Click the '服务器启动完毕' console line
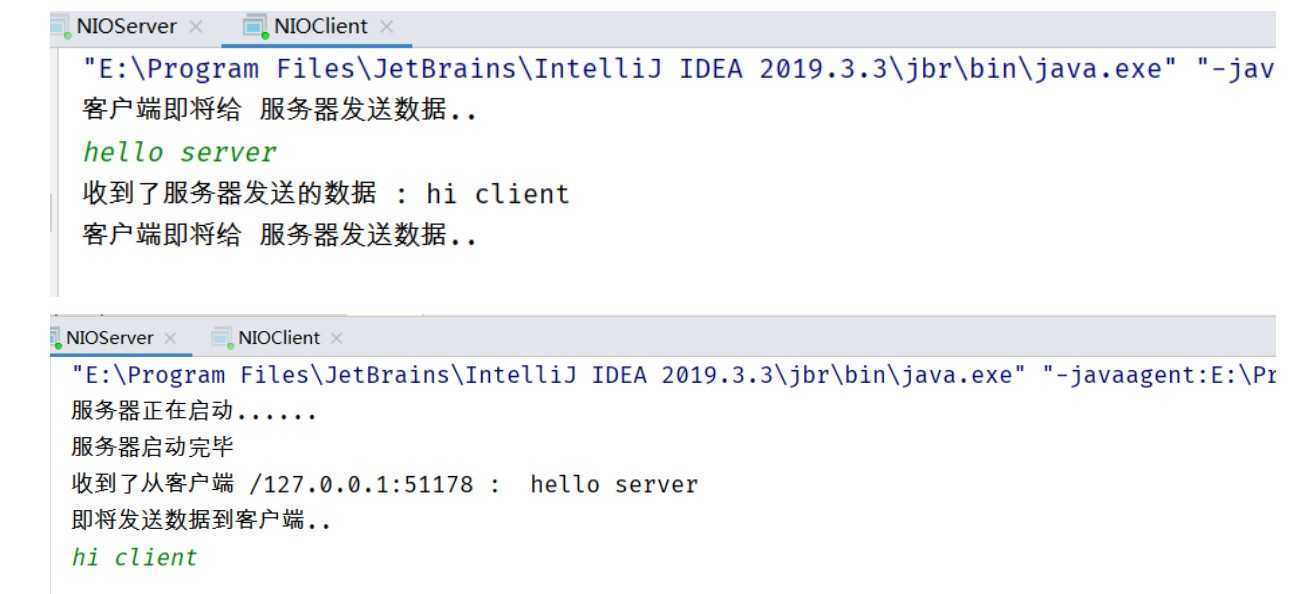Screen dimensions: 1316x594 [152, 447]
